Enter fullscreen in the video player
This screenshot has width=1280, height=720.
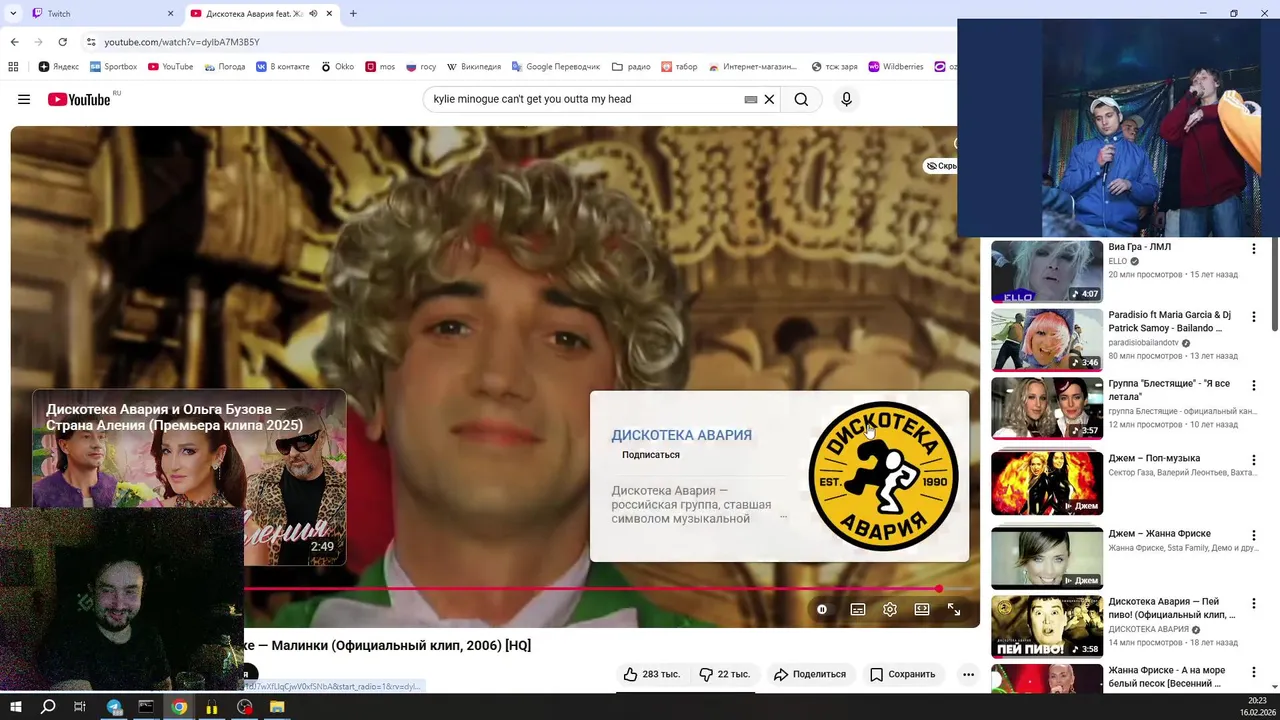[954, 609]
